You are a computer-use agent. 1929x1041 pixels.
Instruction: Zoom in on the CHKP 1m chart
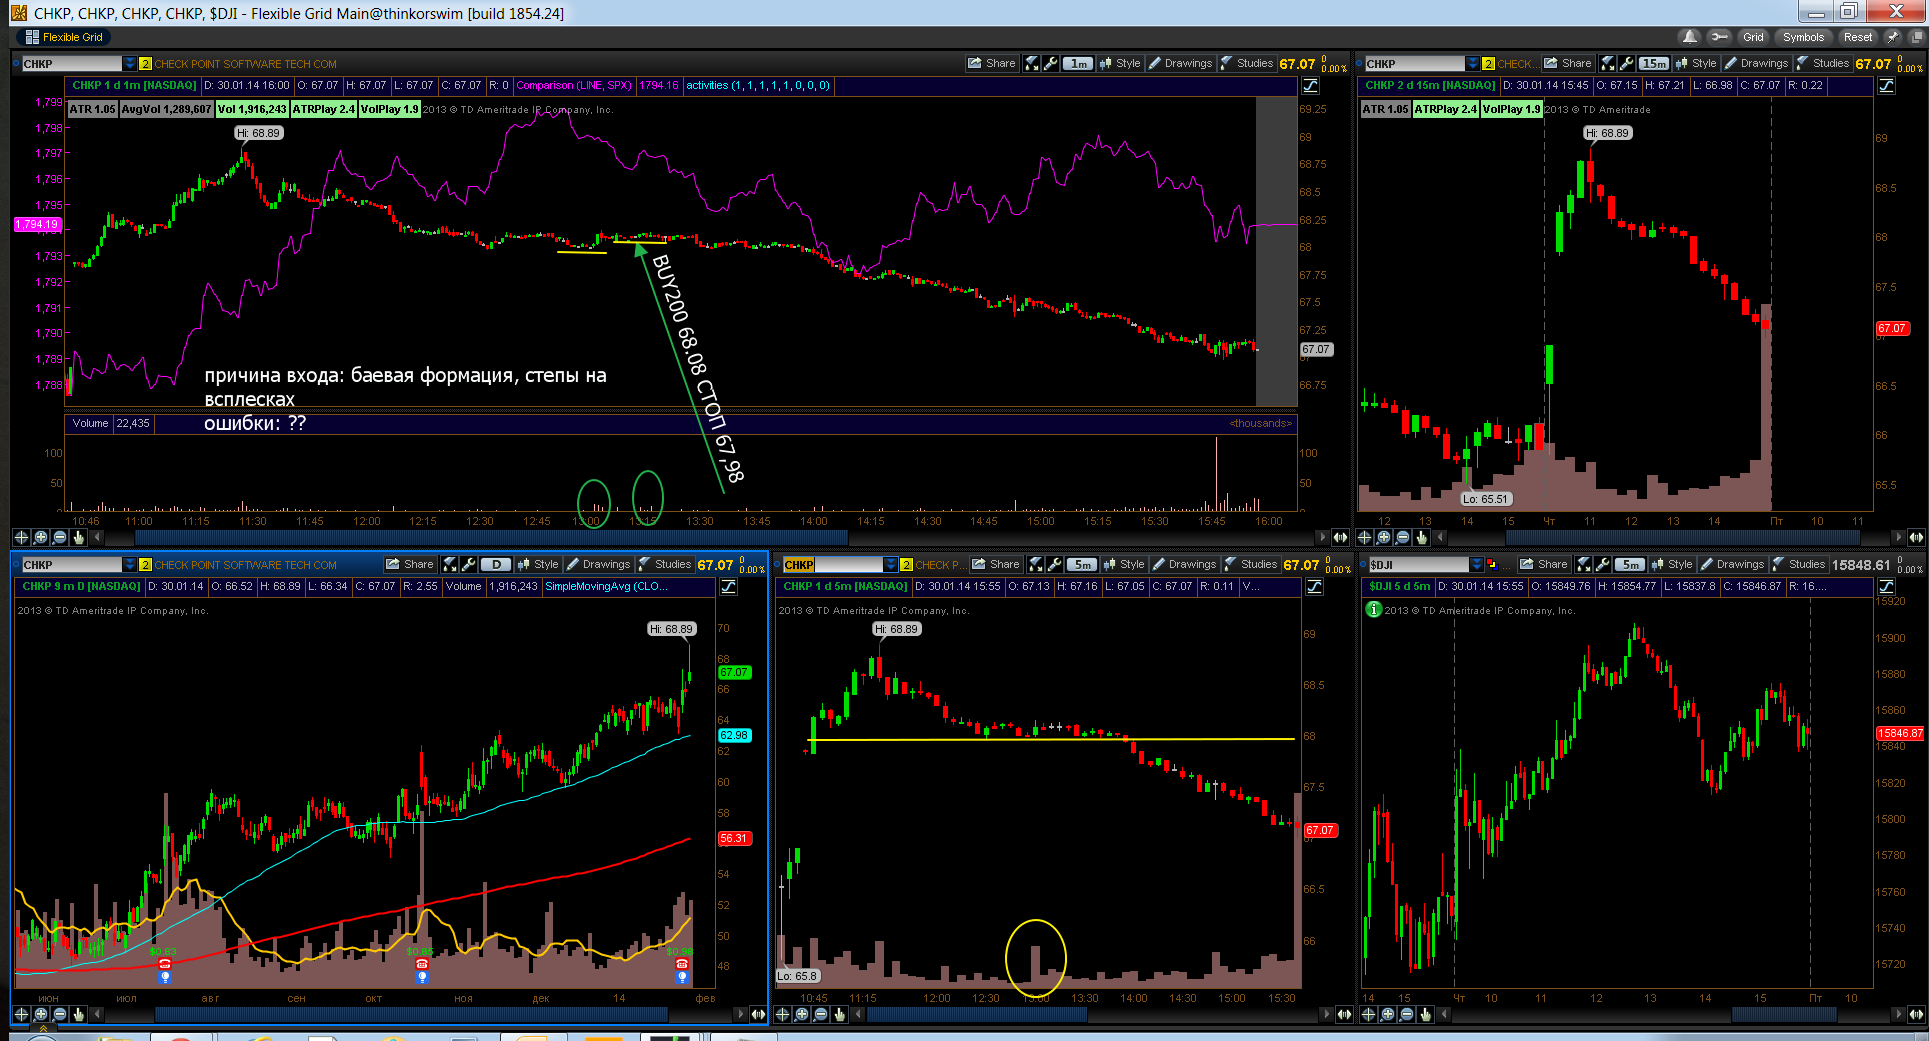click(x=40, y=537)
